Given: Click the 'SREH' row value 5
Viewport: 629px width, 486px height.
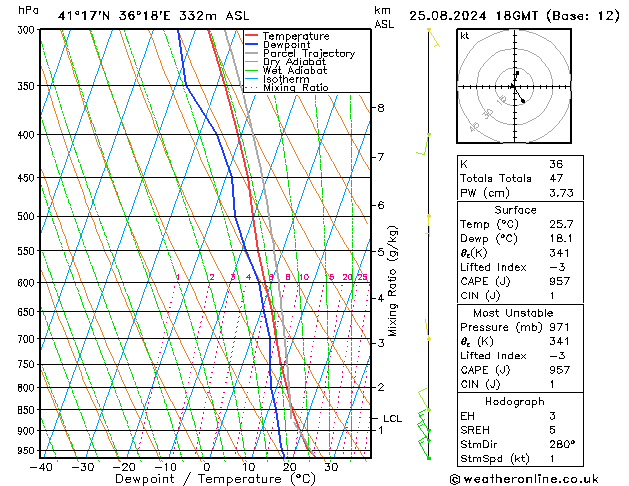Looking at the screenshot, I should click(x=553, y=430).
